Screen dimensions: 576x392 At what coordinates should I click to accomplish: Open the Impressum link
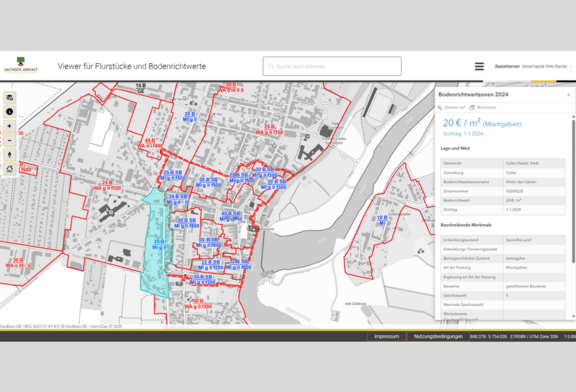pyautogui.click(x=386, y=337)
